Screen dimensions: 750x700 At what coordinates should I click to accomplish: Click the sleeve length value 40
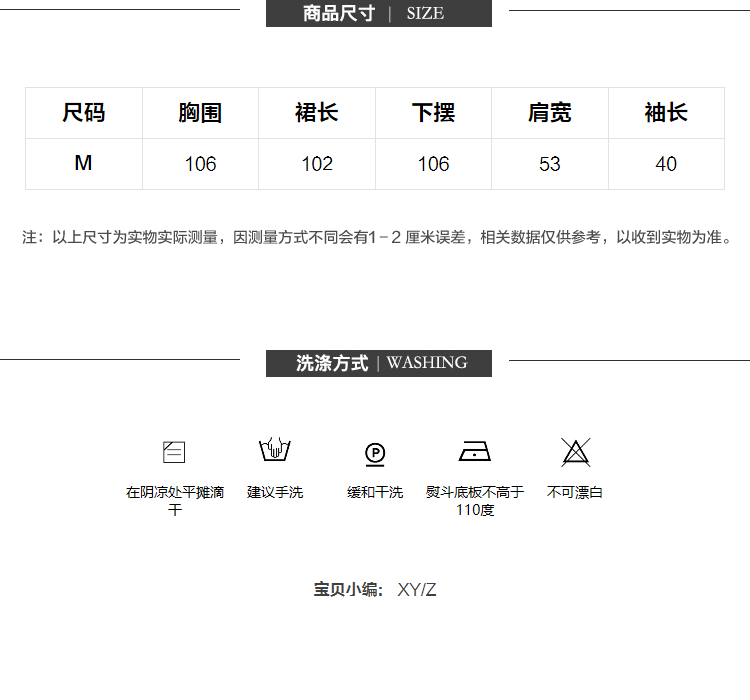[x=666, y=164]
